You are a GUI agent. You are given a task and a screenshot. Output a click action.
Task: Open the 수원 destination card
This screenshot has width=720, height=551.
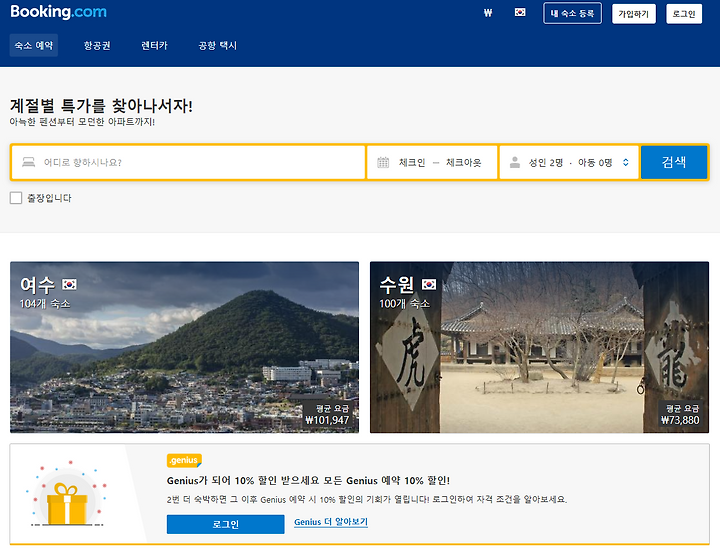(x=540, y=347)
